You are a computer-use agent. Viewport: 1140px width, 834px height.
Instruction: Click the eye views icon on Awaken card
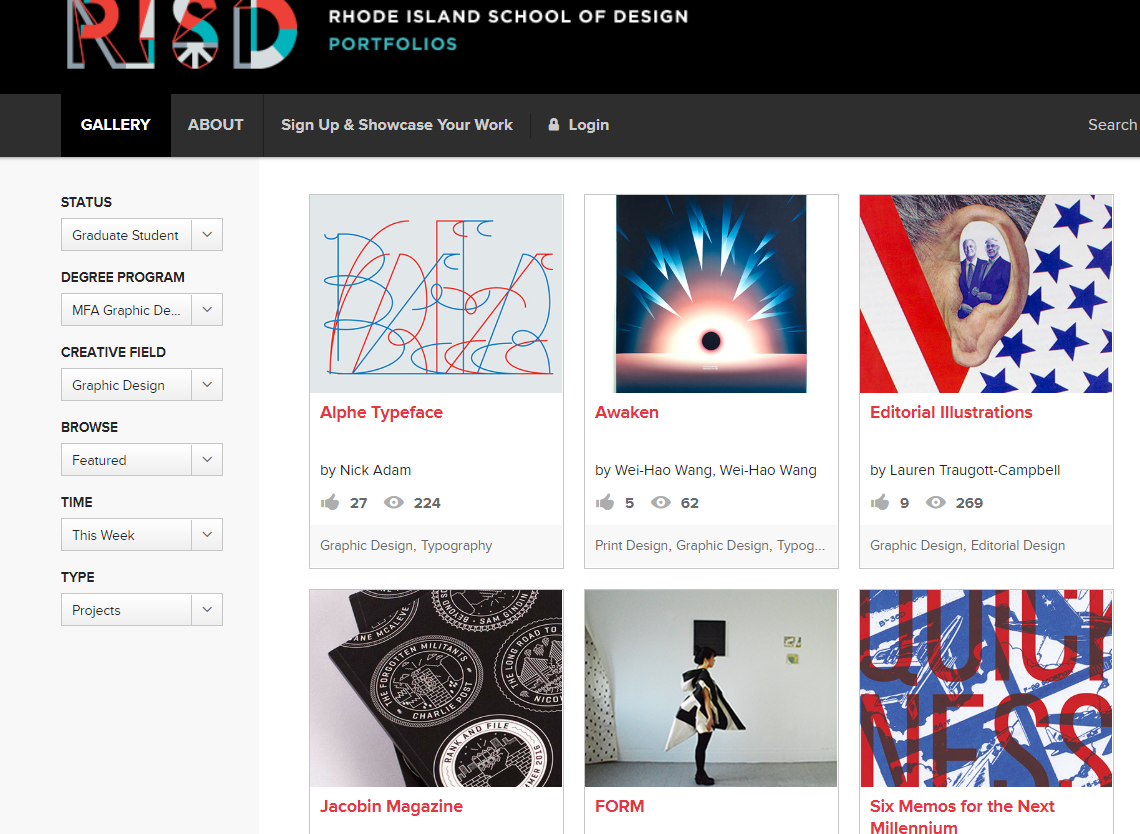(x=660, y=502)
